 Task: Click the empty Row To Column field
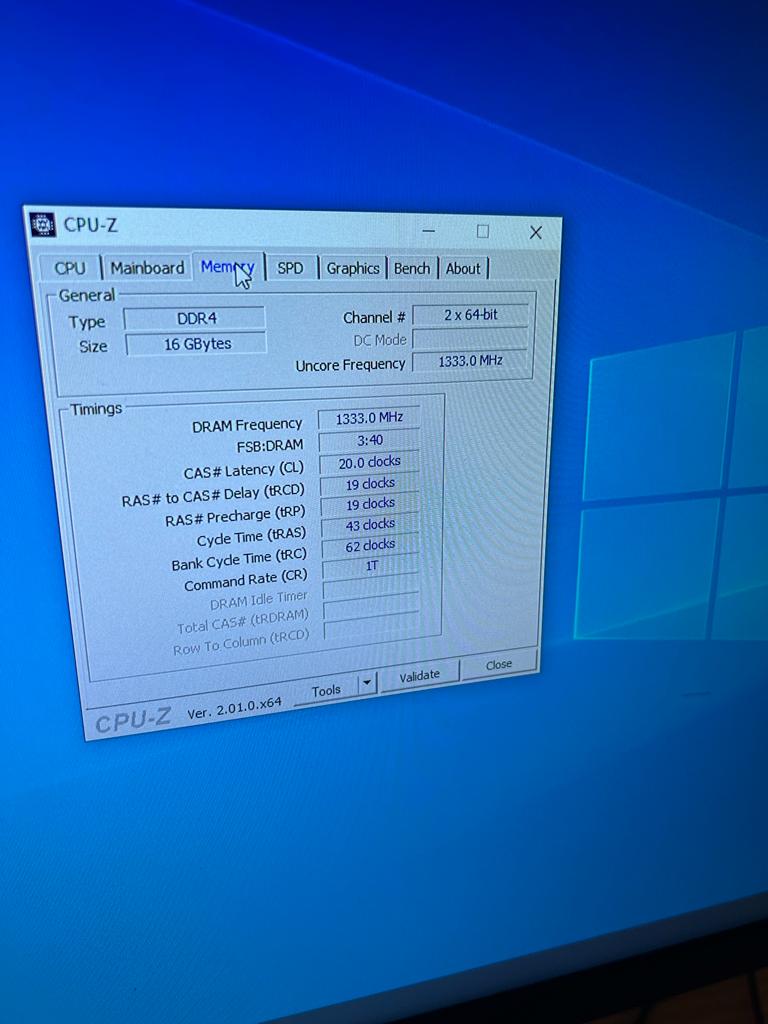372,626
